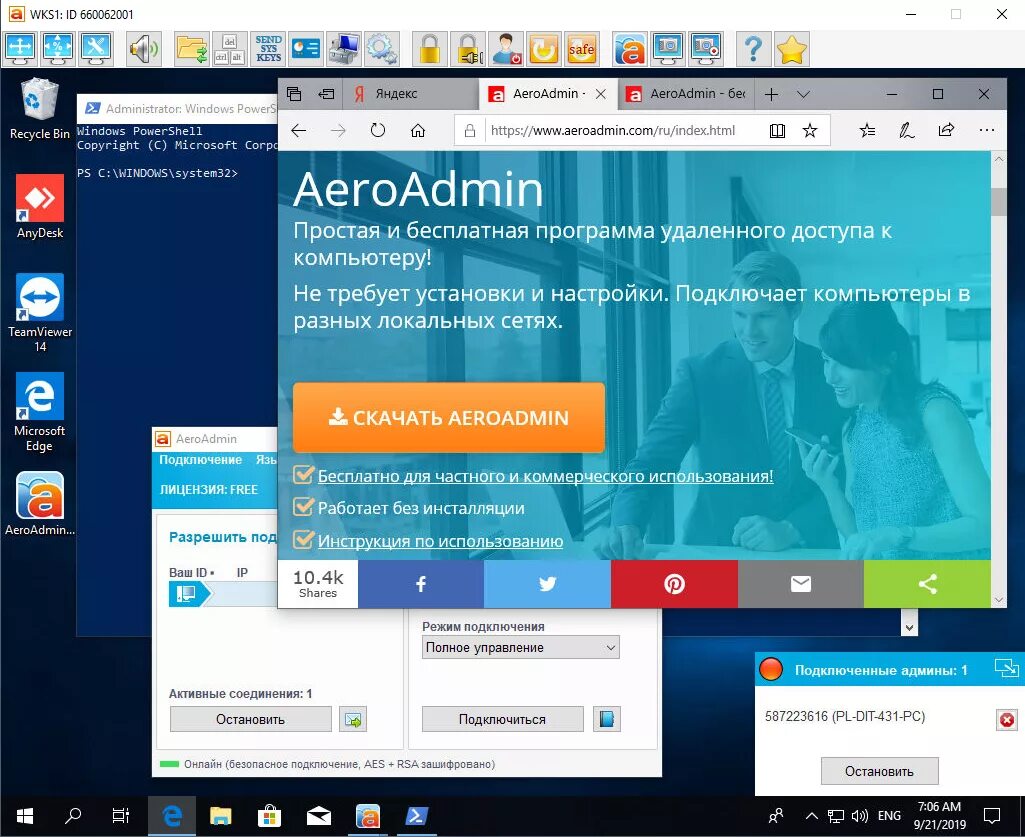Click Edge scrollbar down arrow

tap(998, 599)
